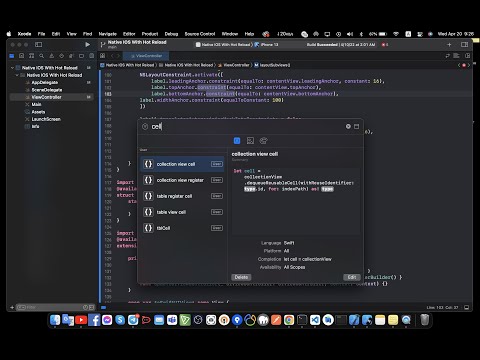Click layoutSubviews in the jump bar
This screenshot has height=360, width=480.
(x=272, y=65)
